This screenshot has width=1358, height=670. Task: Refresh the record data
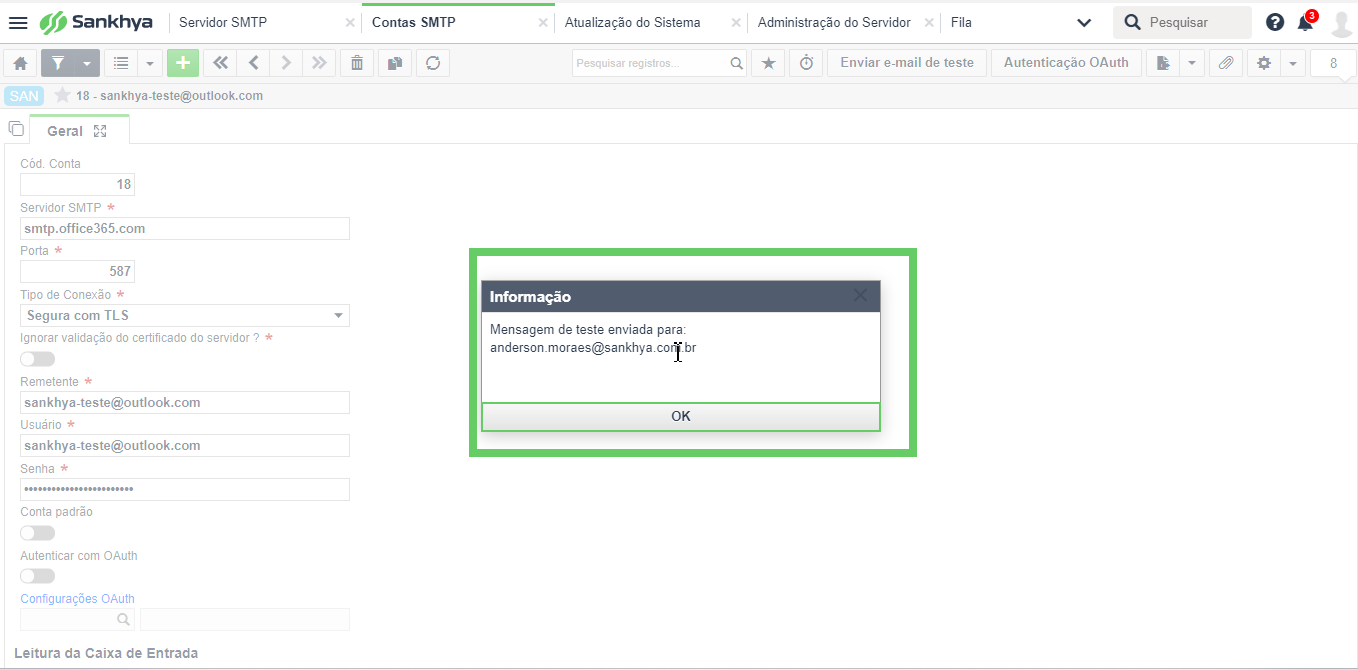pos(433,63)
